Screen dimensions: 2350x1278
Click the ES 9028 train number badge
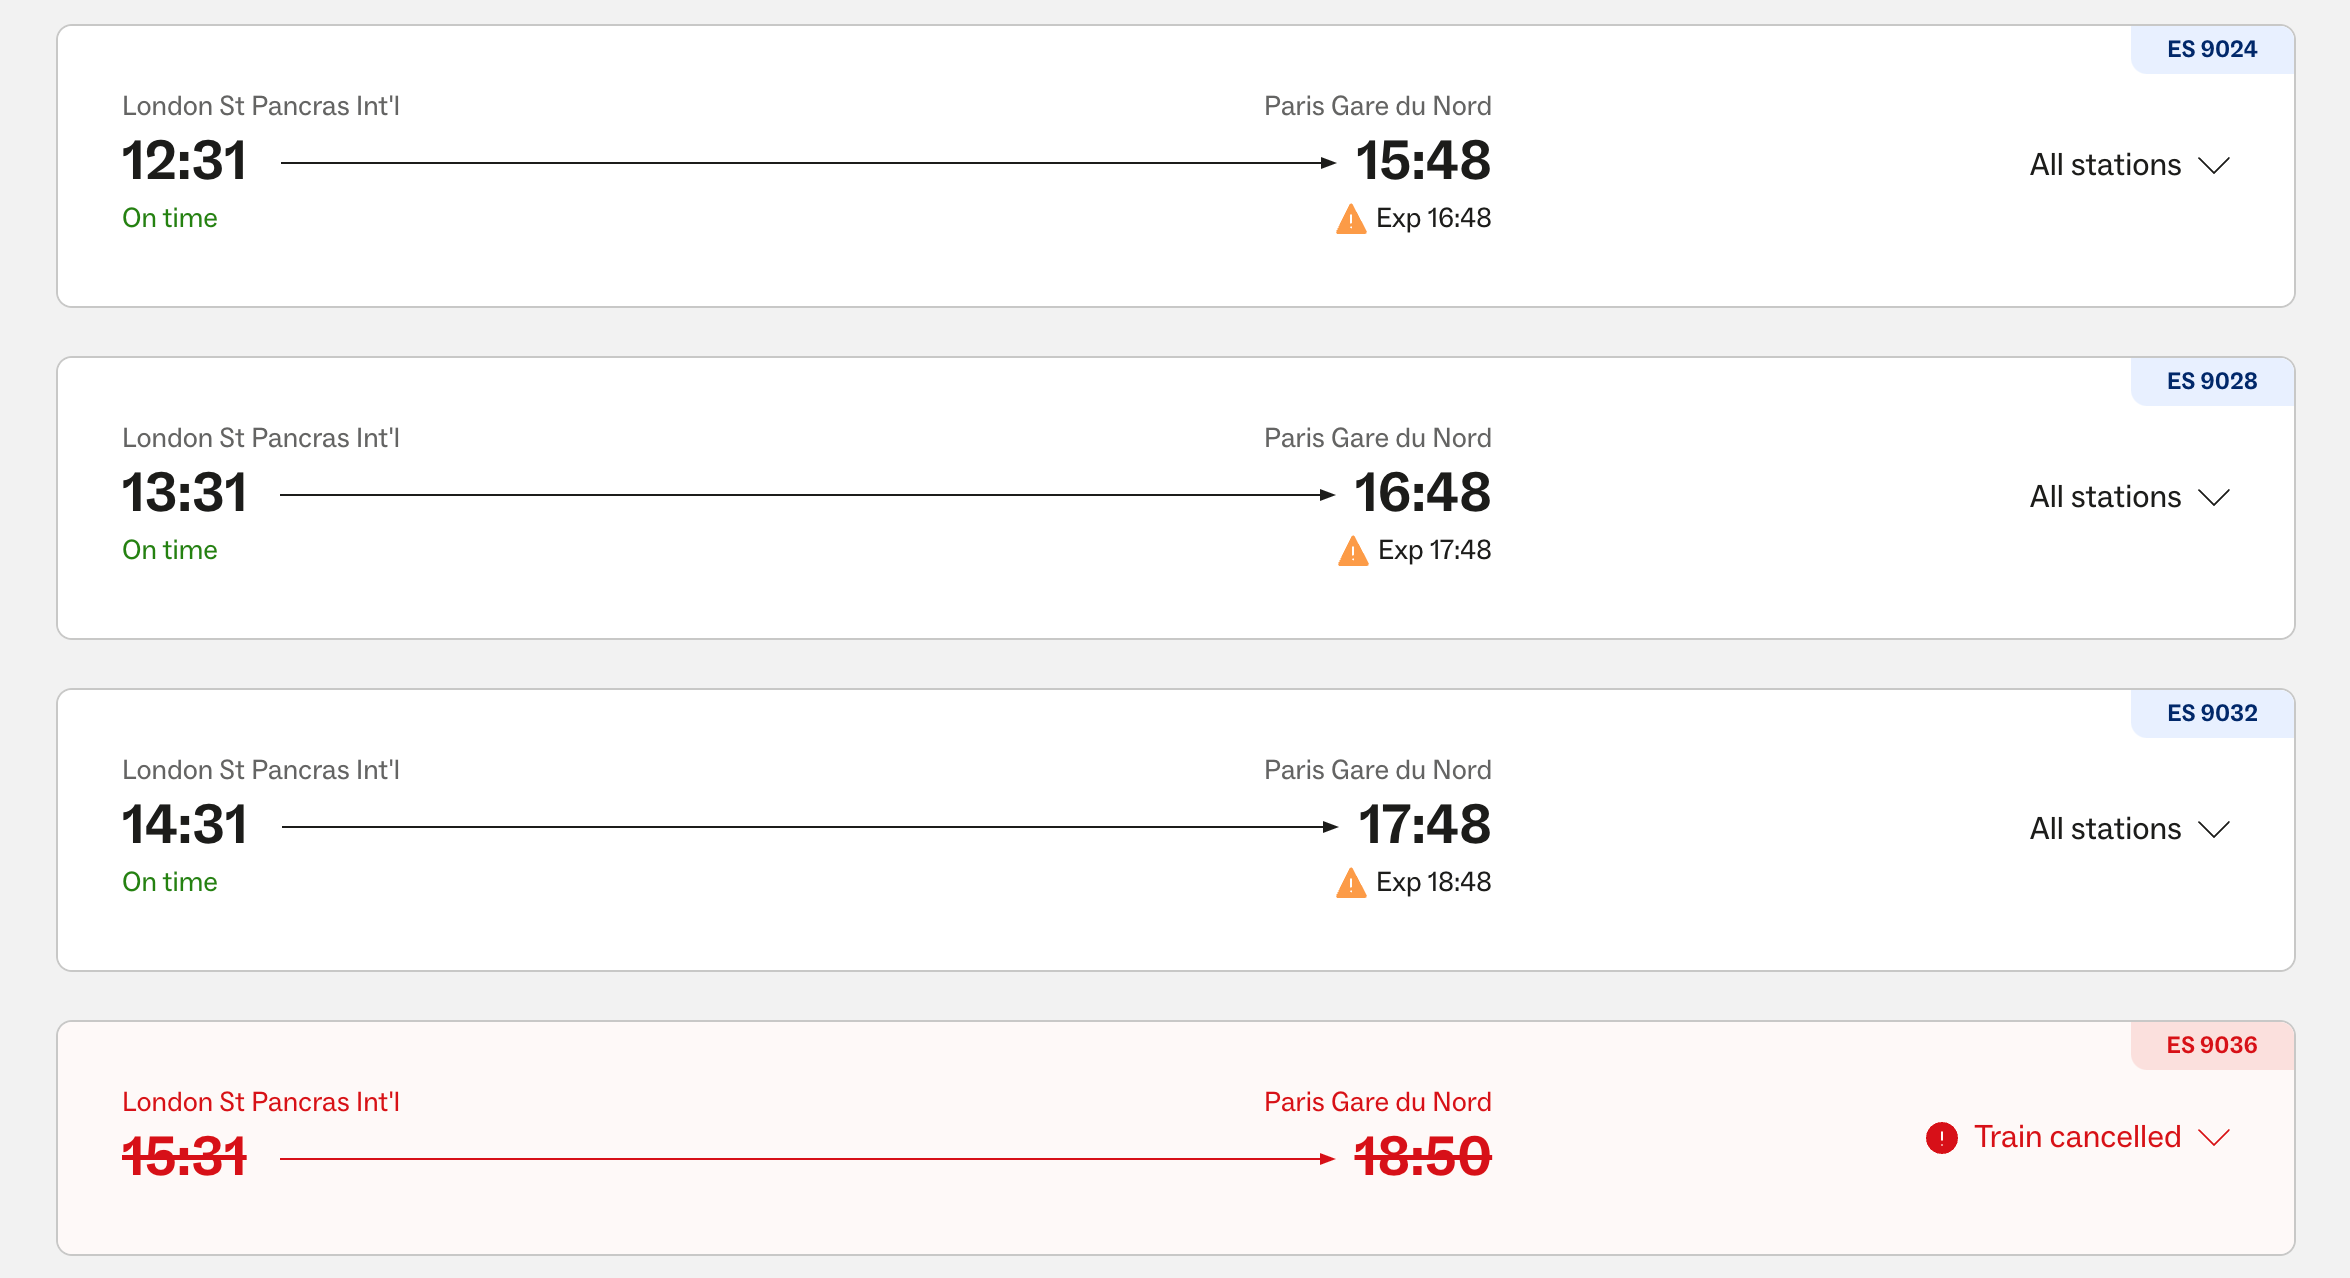pos(2212,381)
